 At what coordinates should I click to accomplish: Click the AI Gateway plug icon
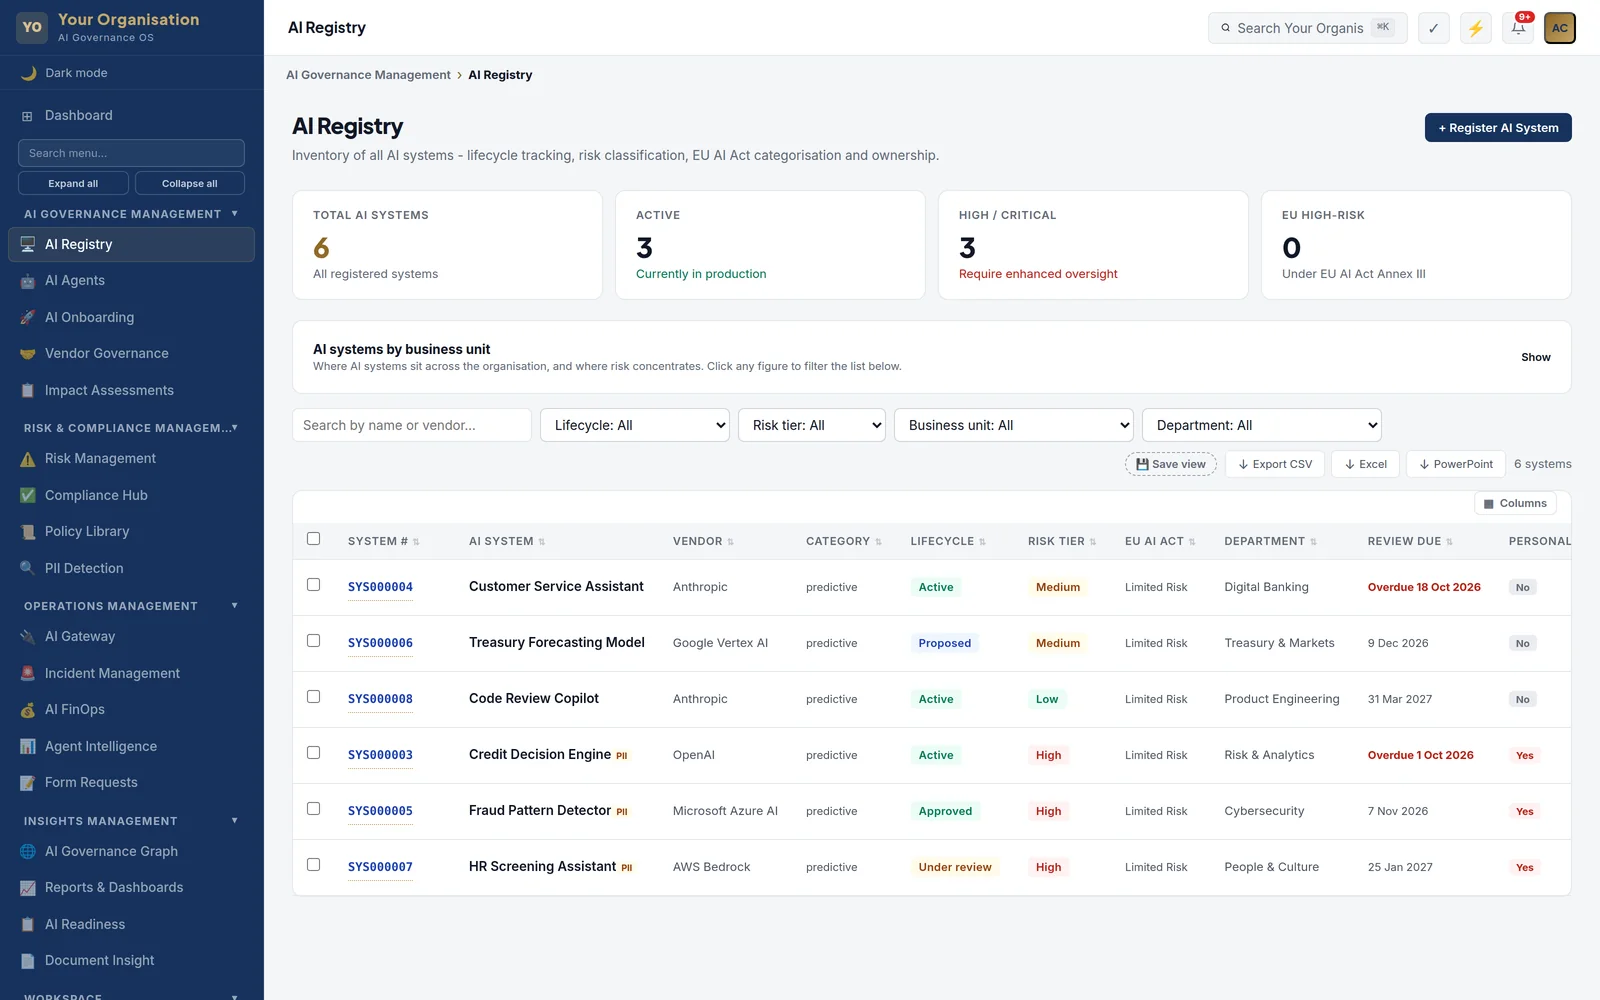tap(28, 637)
